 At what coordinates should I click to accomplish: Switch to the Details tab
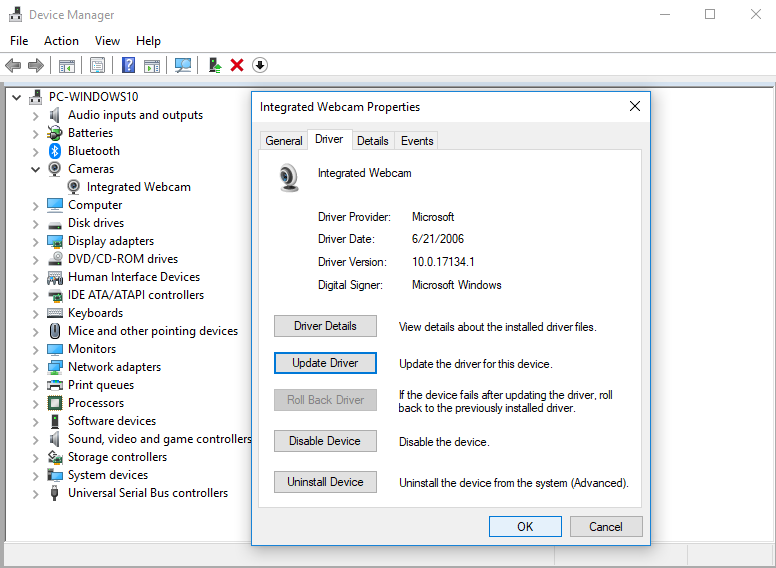[x=372, y=141]
